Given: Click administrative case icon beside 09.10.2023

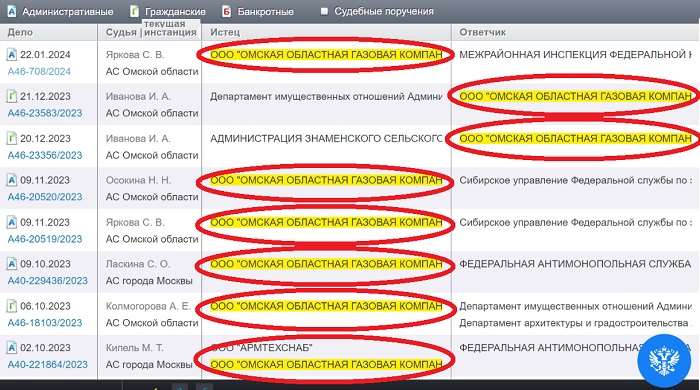Looking at the screenshot, I should (12, 264).
